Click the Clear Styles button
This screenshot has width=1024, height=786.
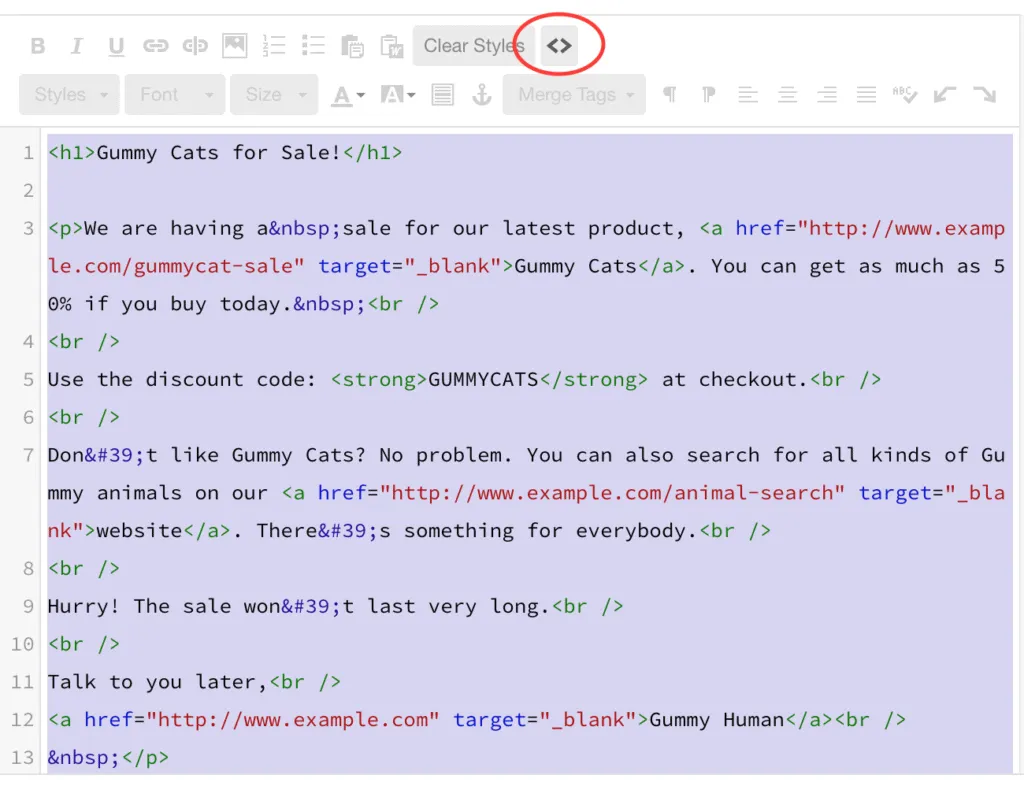(x=473, y=45)
